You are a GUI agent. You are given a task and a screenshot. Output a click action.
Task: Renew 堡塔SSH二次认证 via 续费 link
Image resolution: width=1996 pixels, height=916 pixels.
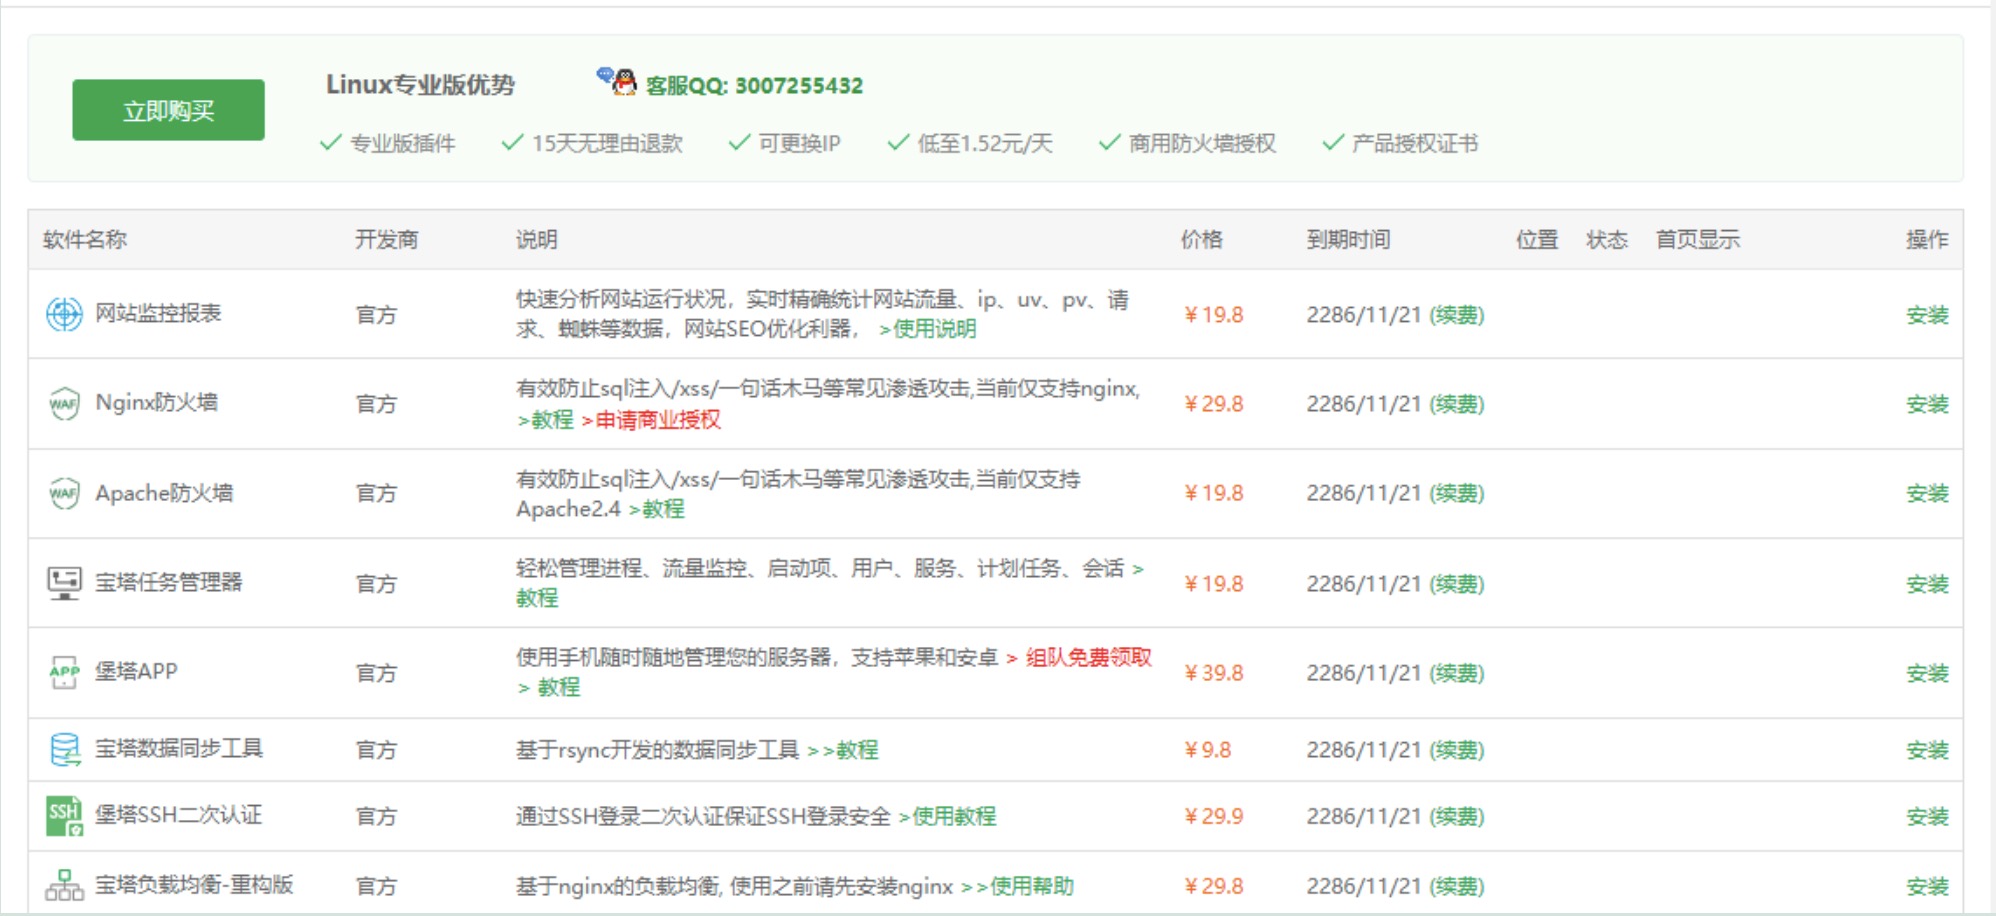tap(1457, 816)
